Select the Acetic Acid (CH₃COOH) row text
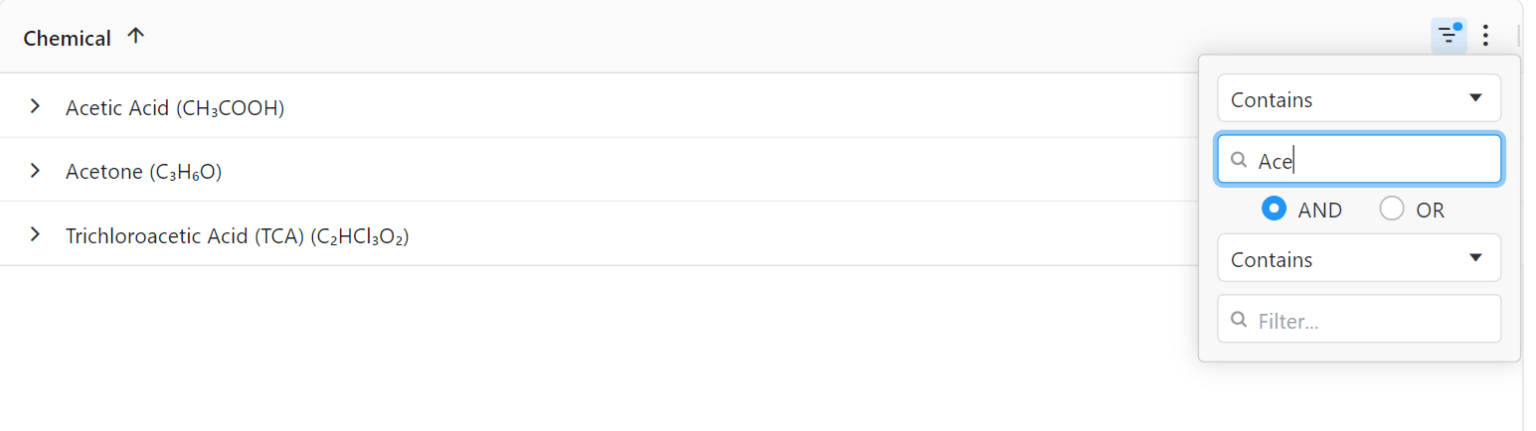Screen dimensions: 1536x431 coord(175,108)
